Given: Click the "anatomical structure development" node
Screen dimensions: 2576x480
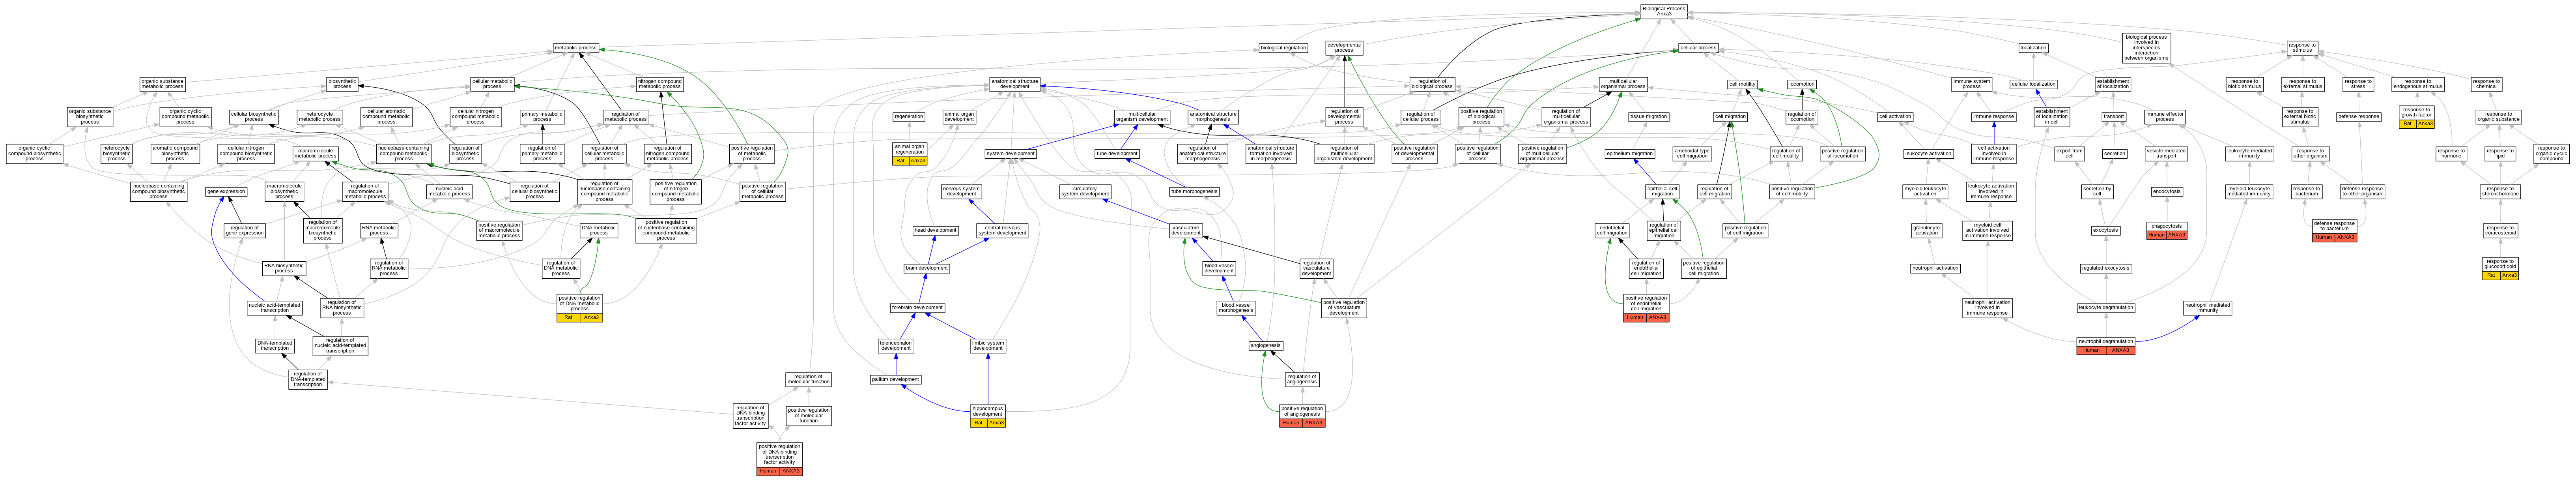Looking at the screenshot, I should 1015,84.
